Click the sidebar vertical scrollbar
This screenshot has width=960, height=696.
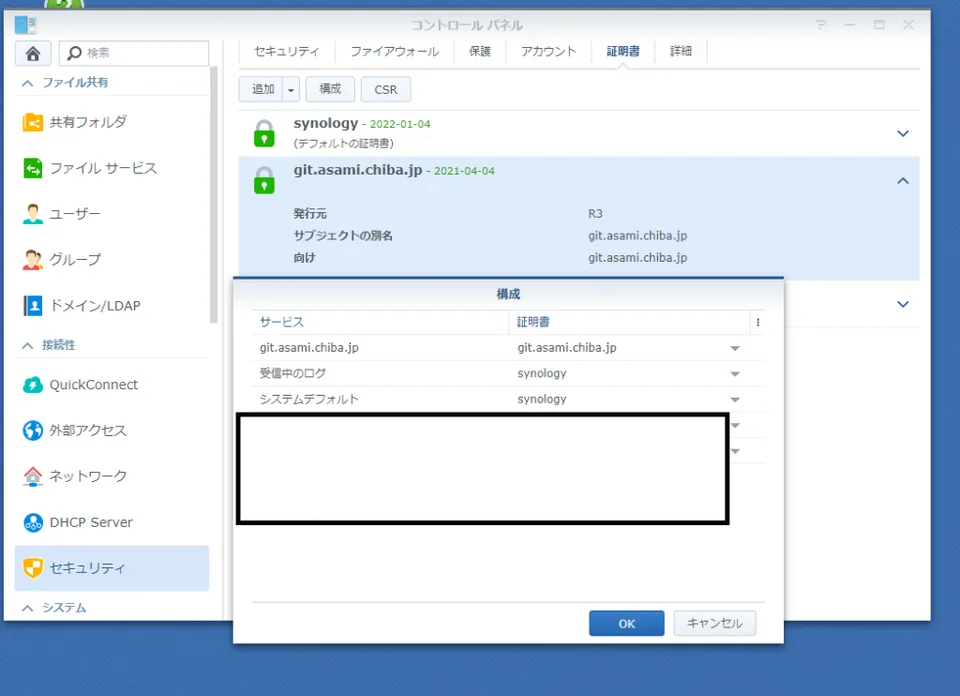[213, 195]
